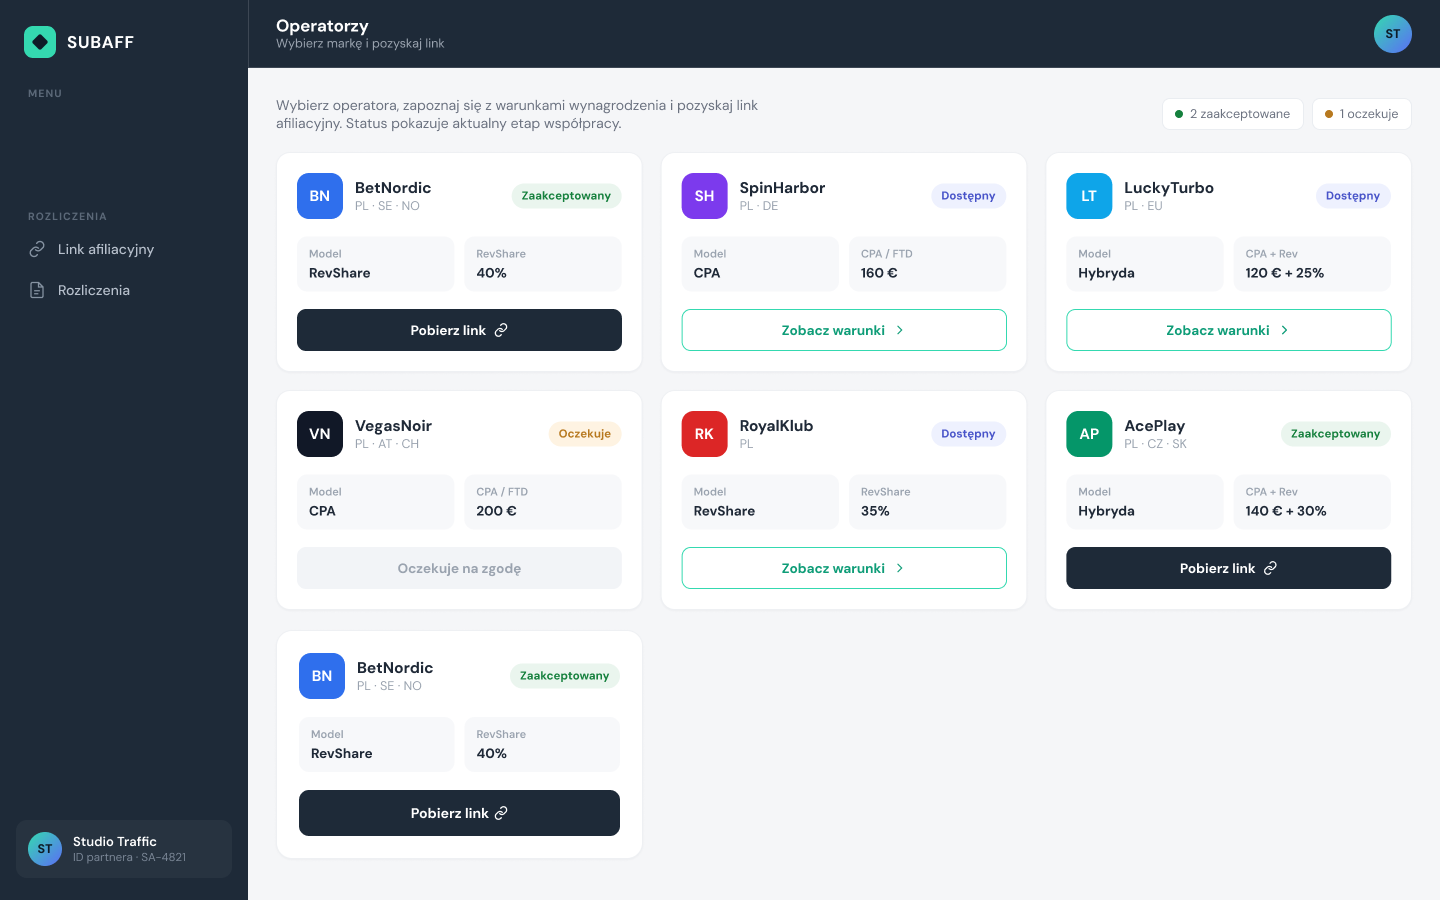Open Link afiliacyjny in the sidebar
Image resolution: width=1440 pixels, height=900 pixels.
tap(124, 249)
